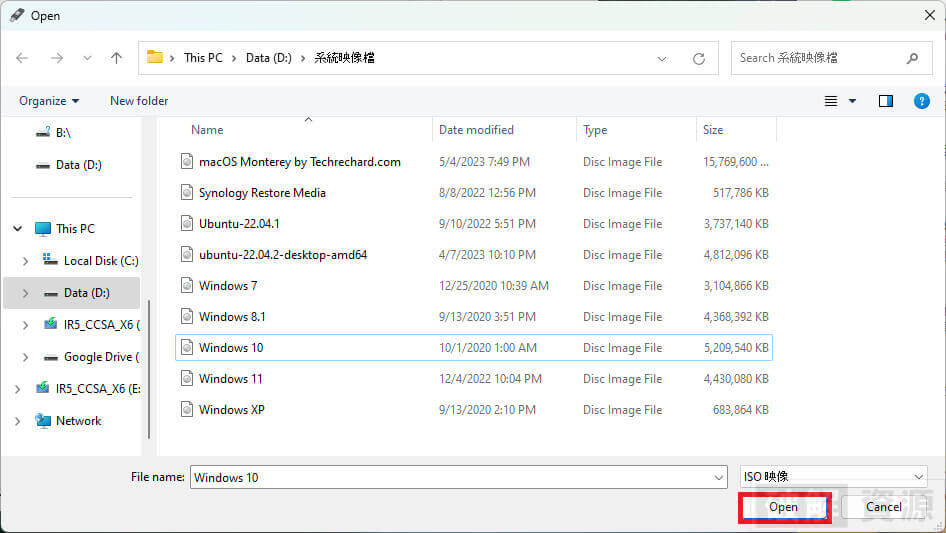Click the Open button
Image resolution: width=946 pixels, height=533 pixels.
pyautogui.click(x=784, y=507)
